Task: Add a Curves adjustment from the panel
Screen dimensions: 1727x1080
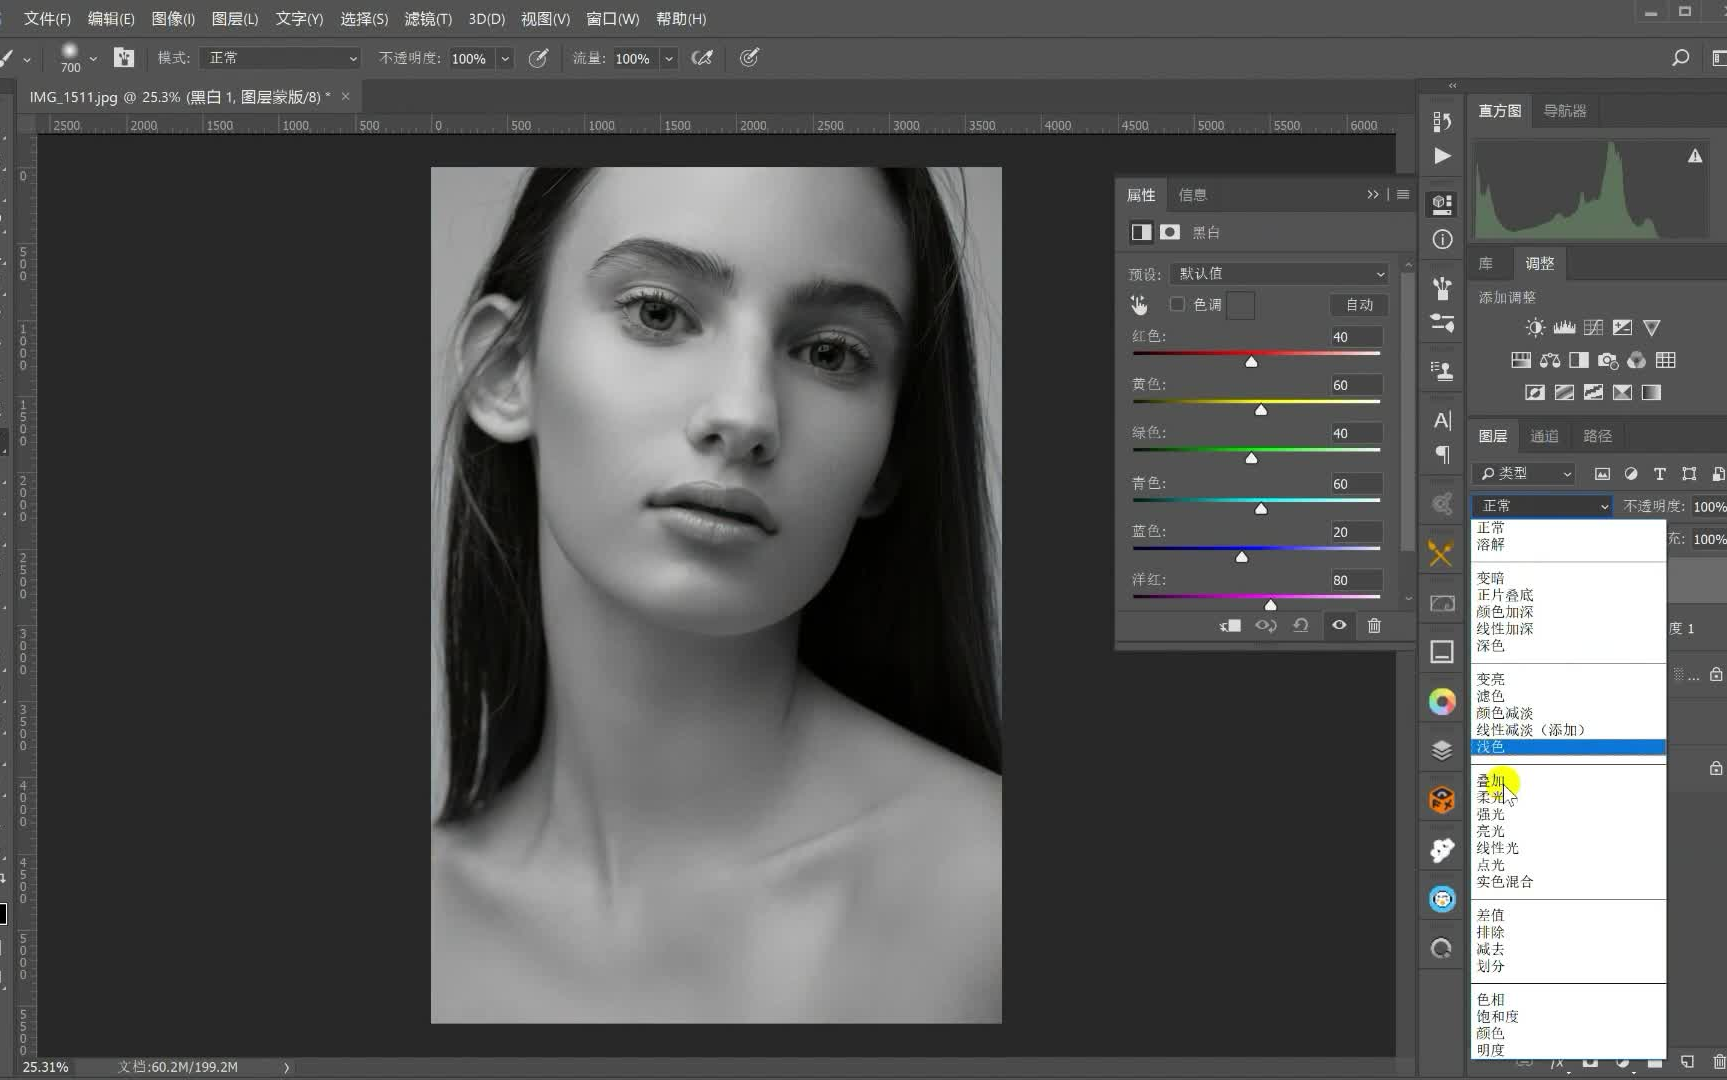Action: click(x=1593, y=328)
